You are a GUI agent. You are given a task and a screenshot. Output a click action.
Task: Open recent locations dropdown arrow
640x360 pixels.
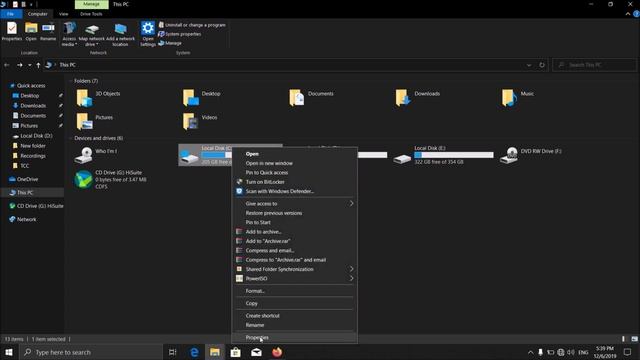[29, 65]
